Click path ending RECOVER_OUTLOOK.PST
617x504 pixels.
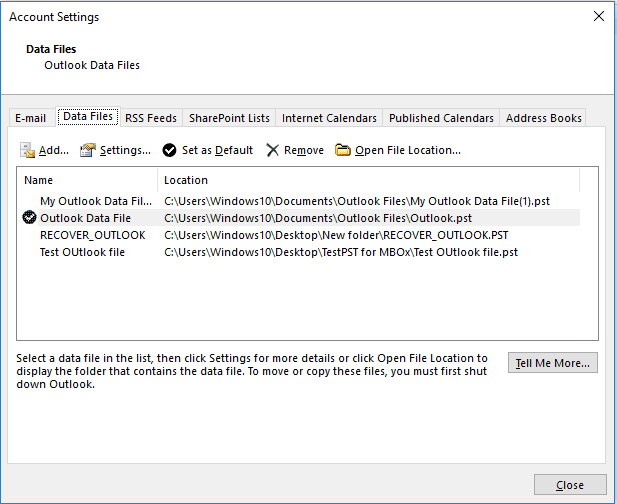336,235
